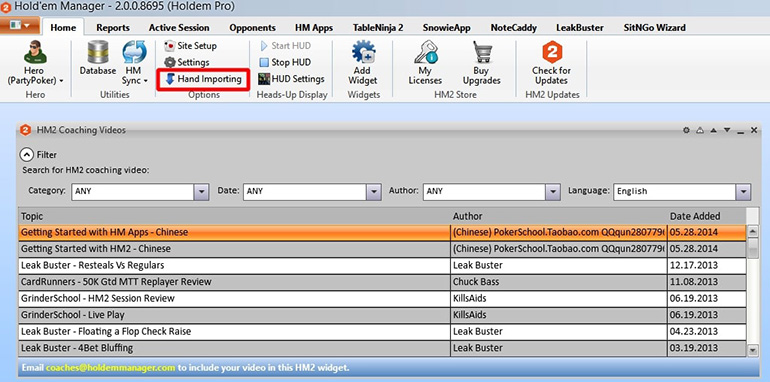
Task: Switch to the Reports tab
Action: pyautogui.click(x=113, y=27)
